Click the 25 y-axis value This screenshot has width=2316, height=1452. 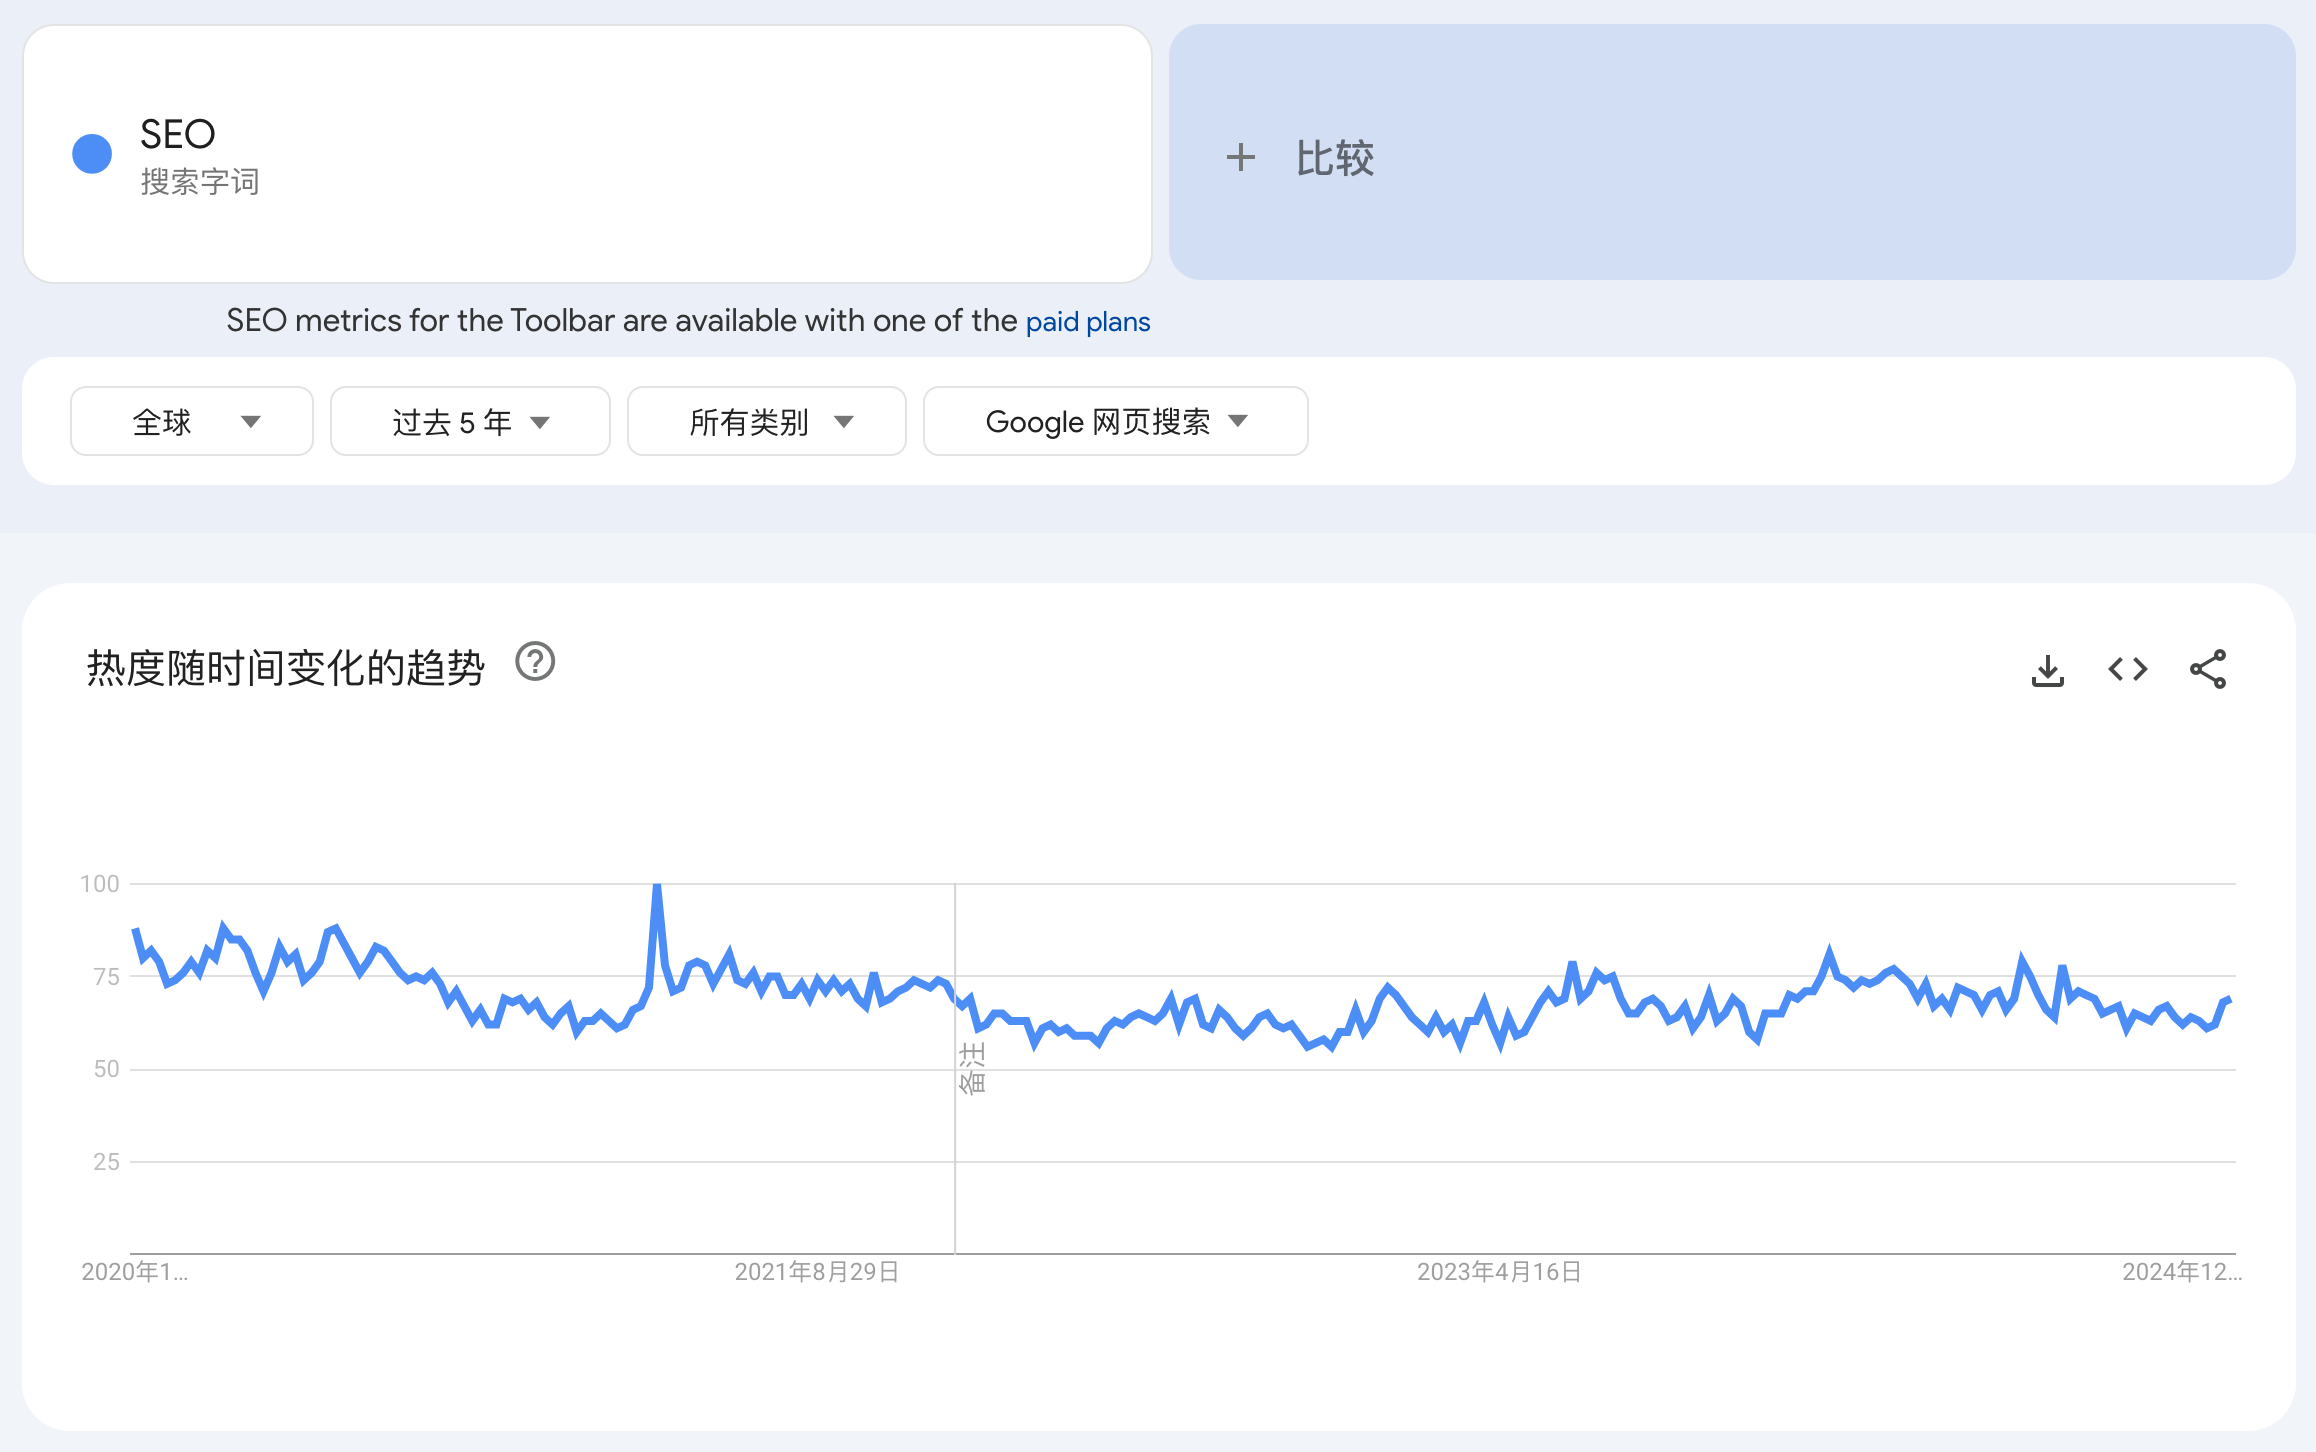pyautogui.click(x=106, y=1162)
